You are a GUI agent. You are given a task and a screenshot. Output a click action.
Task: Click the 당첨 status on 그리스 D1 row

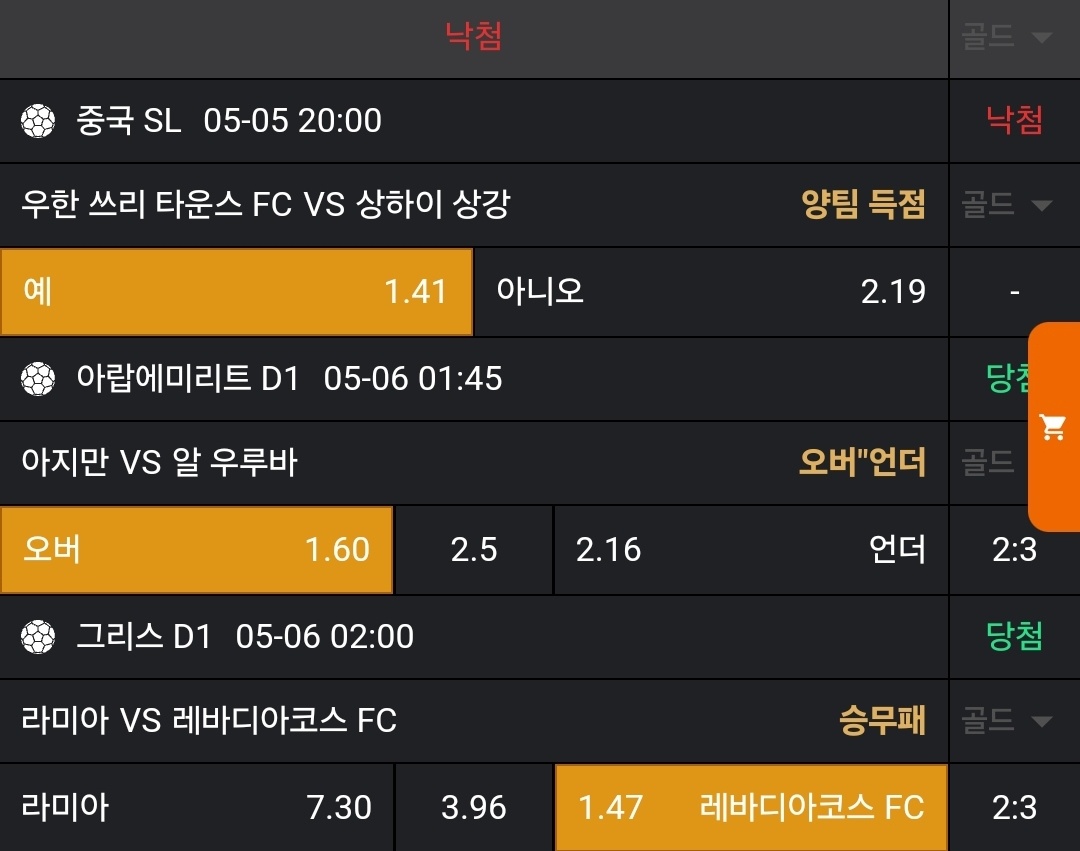(1014, 637)
